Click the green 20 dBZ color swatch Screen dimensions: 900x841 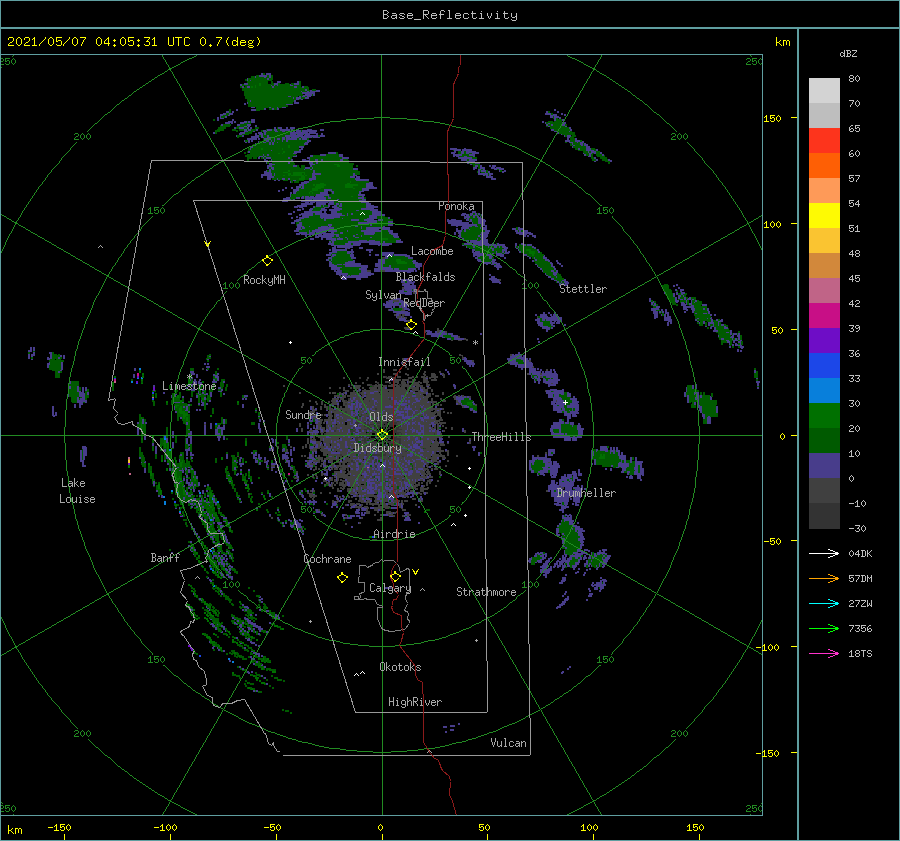click(824, 415)
